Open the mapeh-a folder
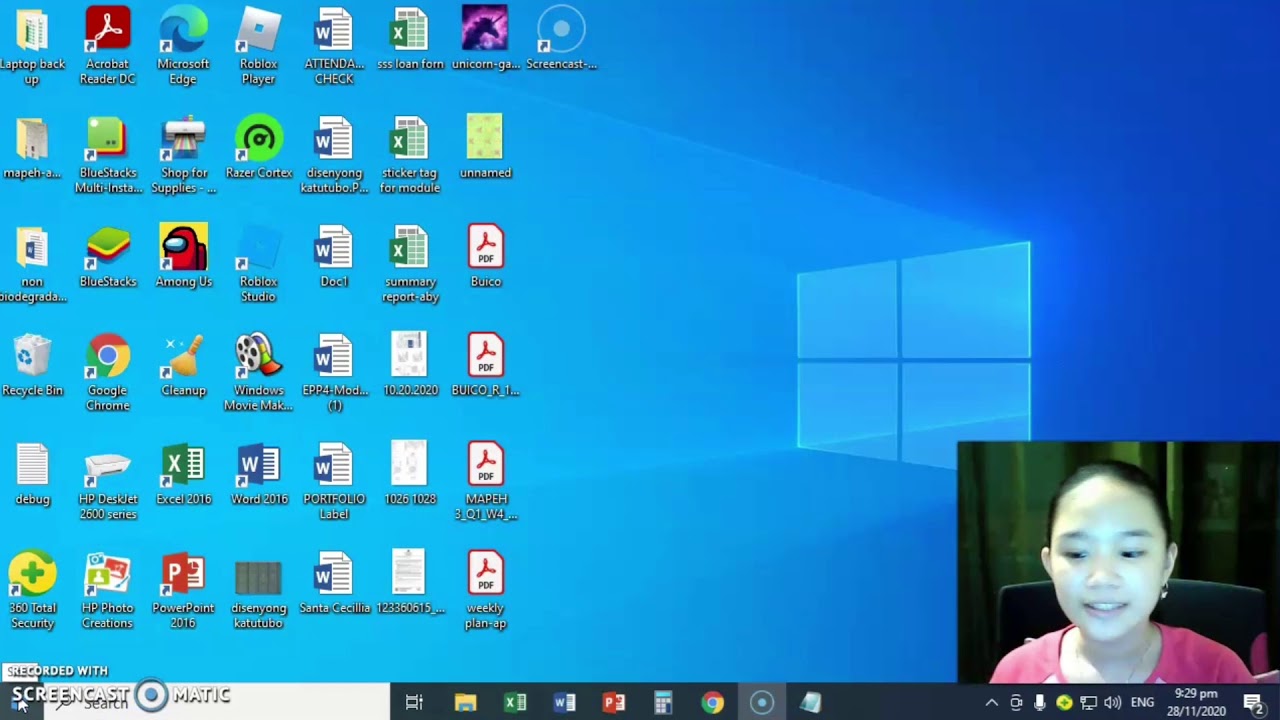This screenshot has height=720, width=1280. pyautogui.click(x=32, y=149)
